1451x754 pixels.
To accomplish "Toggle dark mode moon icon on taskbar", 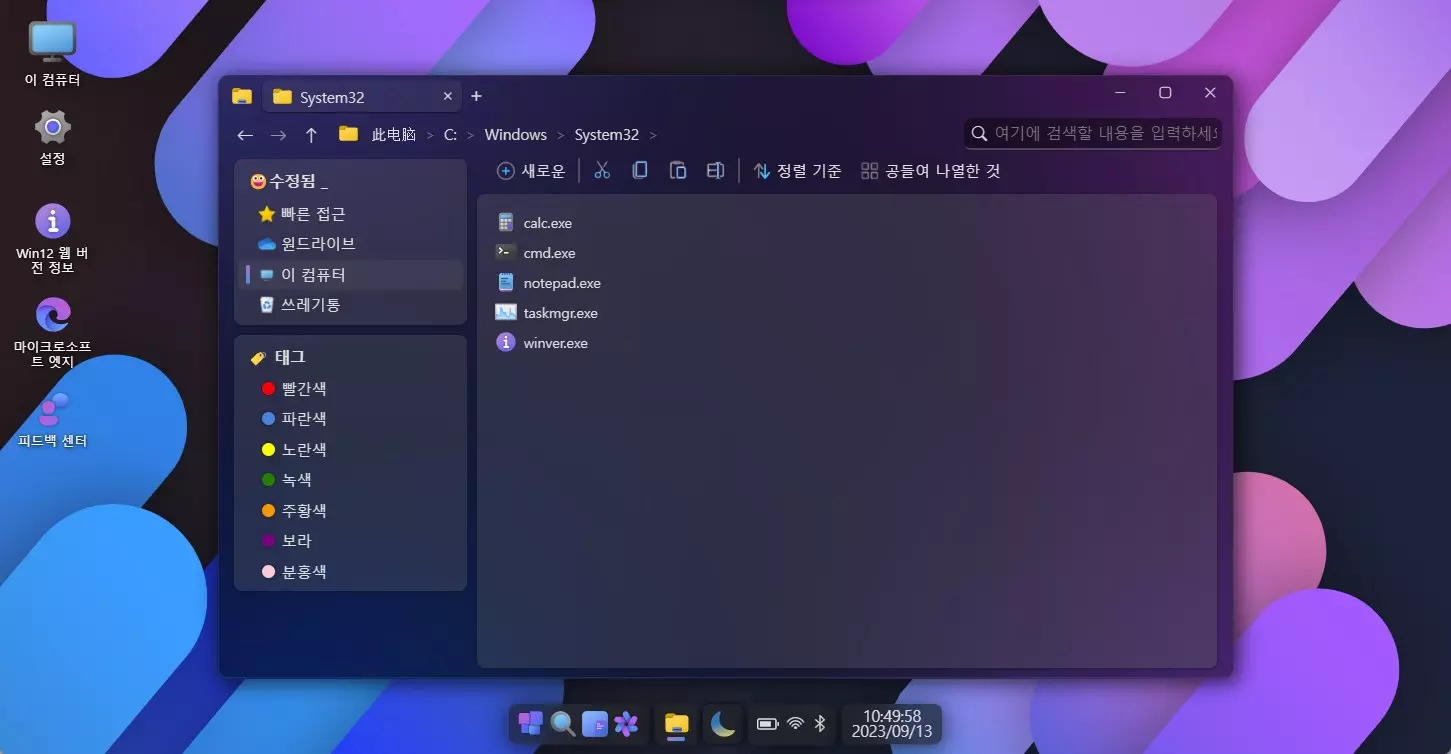I will coord(722,723).
